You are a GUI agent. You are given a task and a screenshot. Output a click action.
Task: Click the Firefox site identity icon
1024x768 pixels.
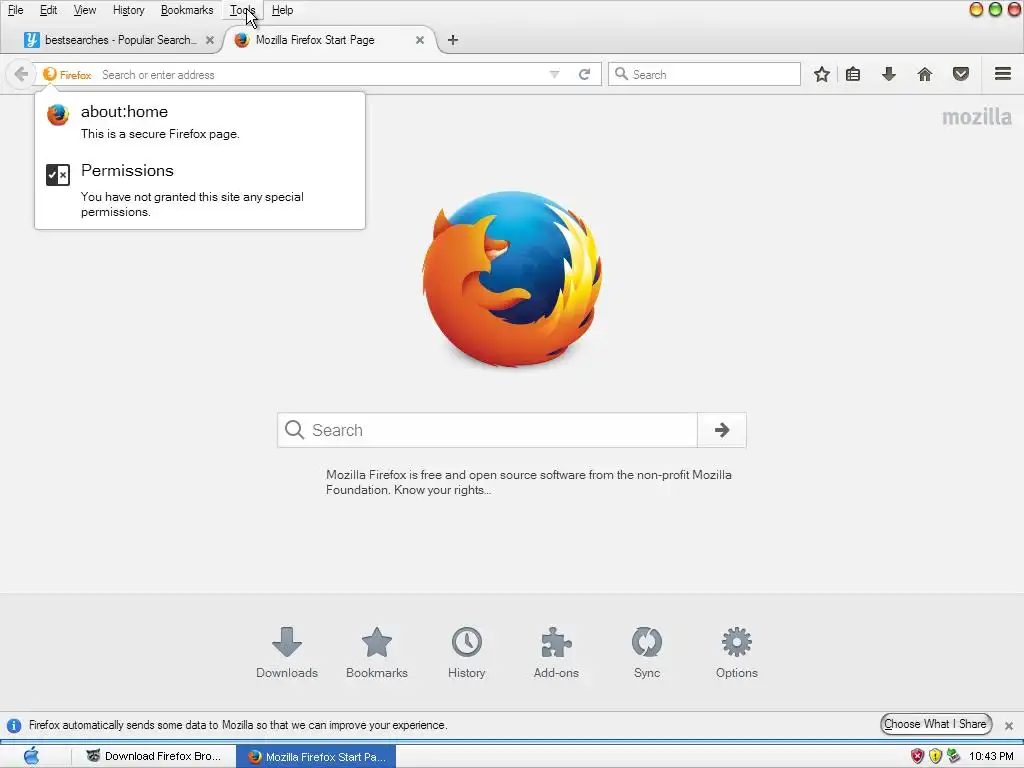pyautogui.click(x=67, y=74)
